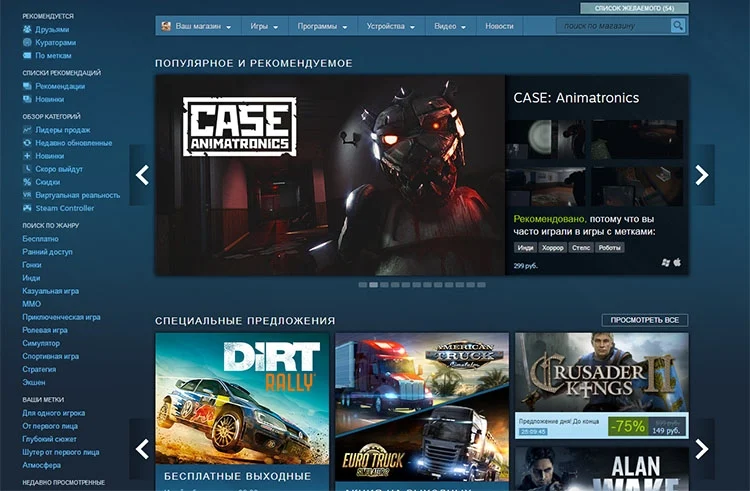Click the VR icon beside Виртуальная реальность
Image resolution: width=750 pixels, height=491 pixels.
point(27,195)
